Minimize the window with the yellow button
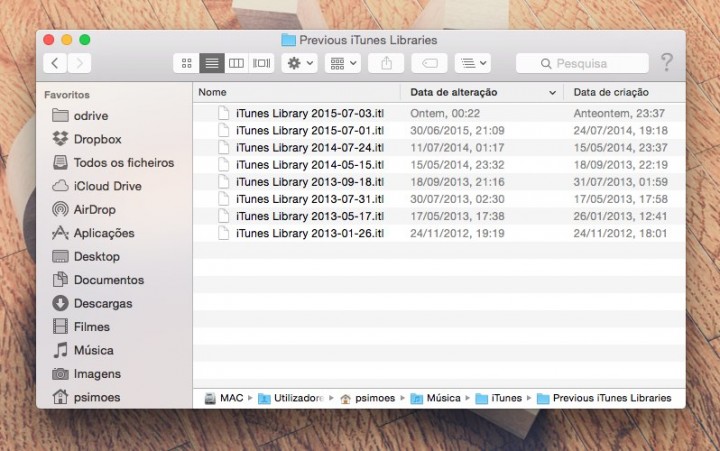Screen dimensions: 720x451 point(67,39)
